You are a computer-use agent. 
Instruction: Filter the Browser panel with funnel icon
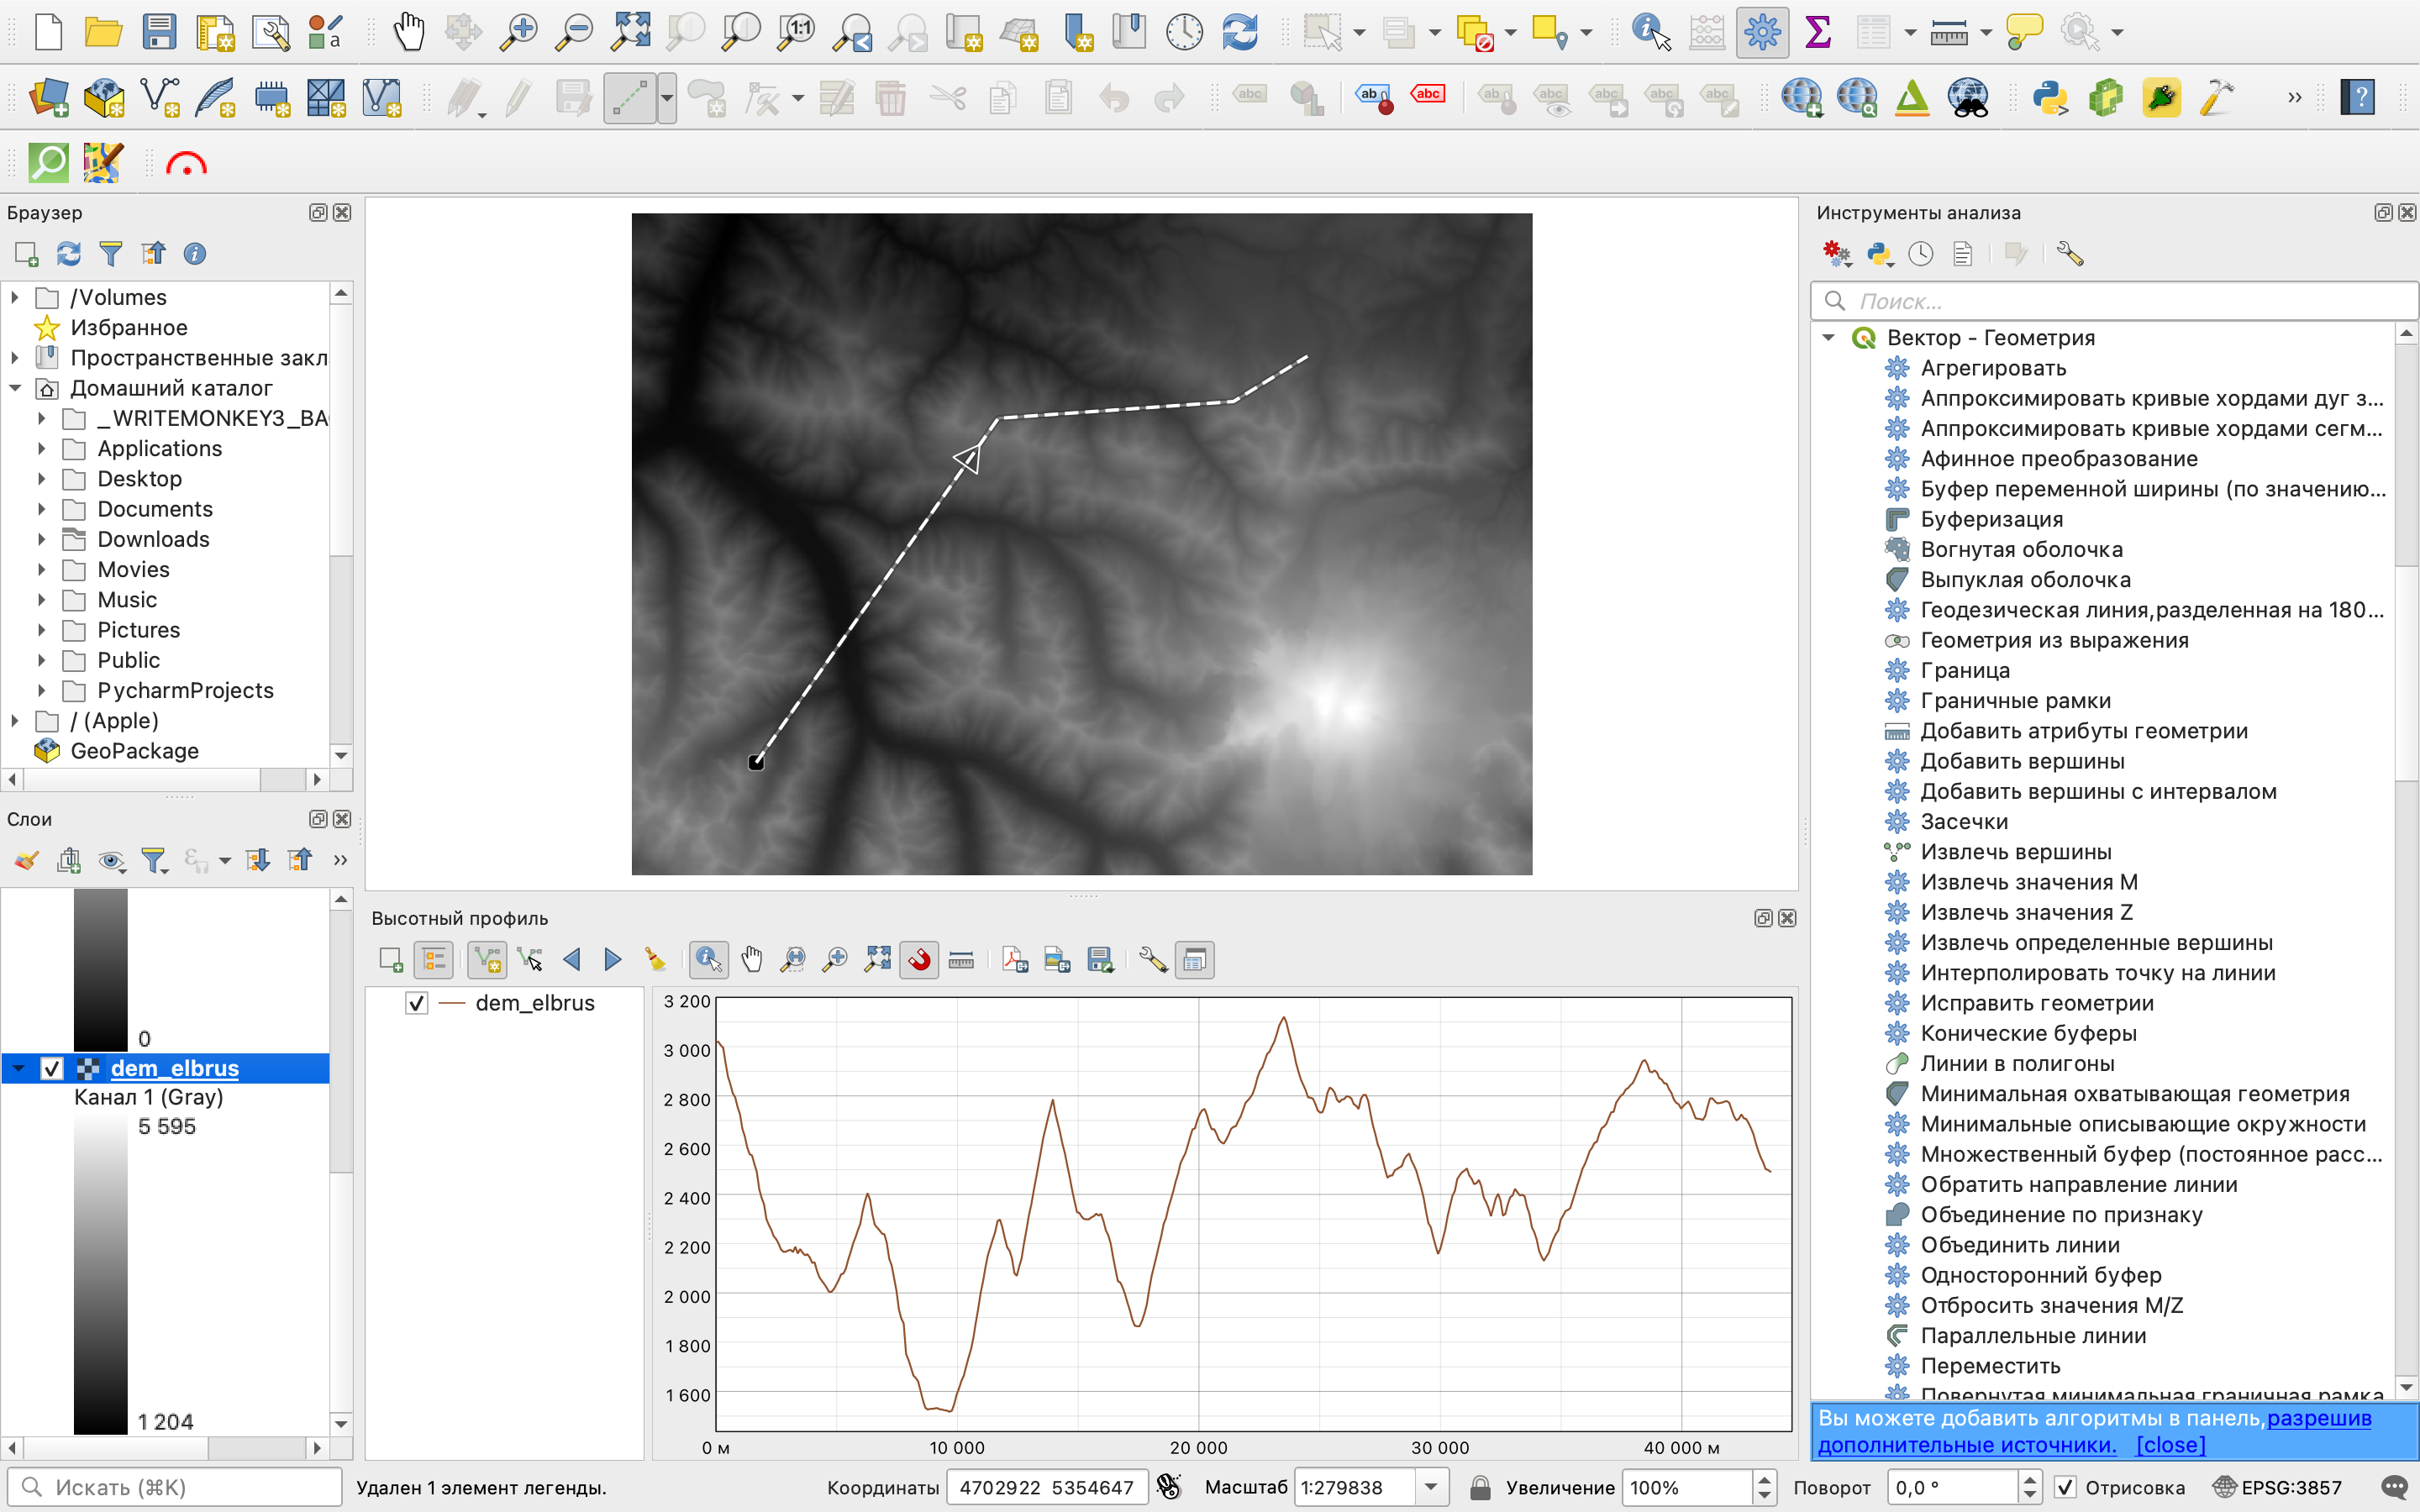[x=111, y=254]
